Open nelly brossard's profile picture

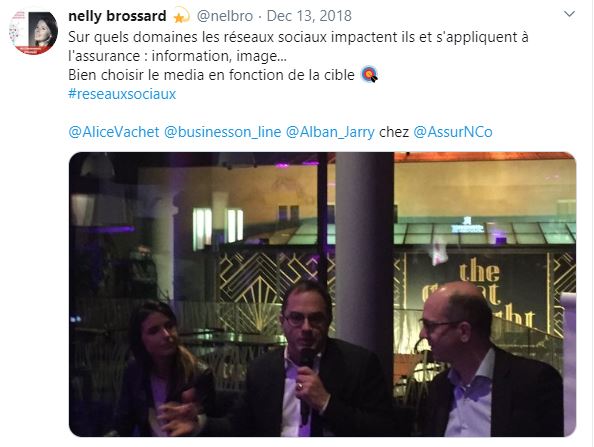33,33
